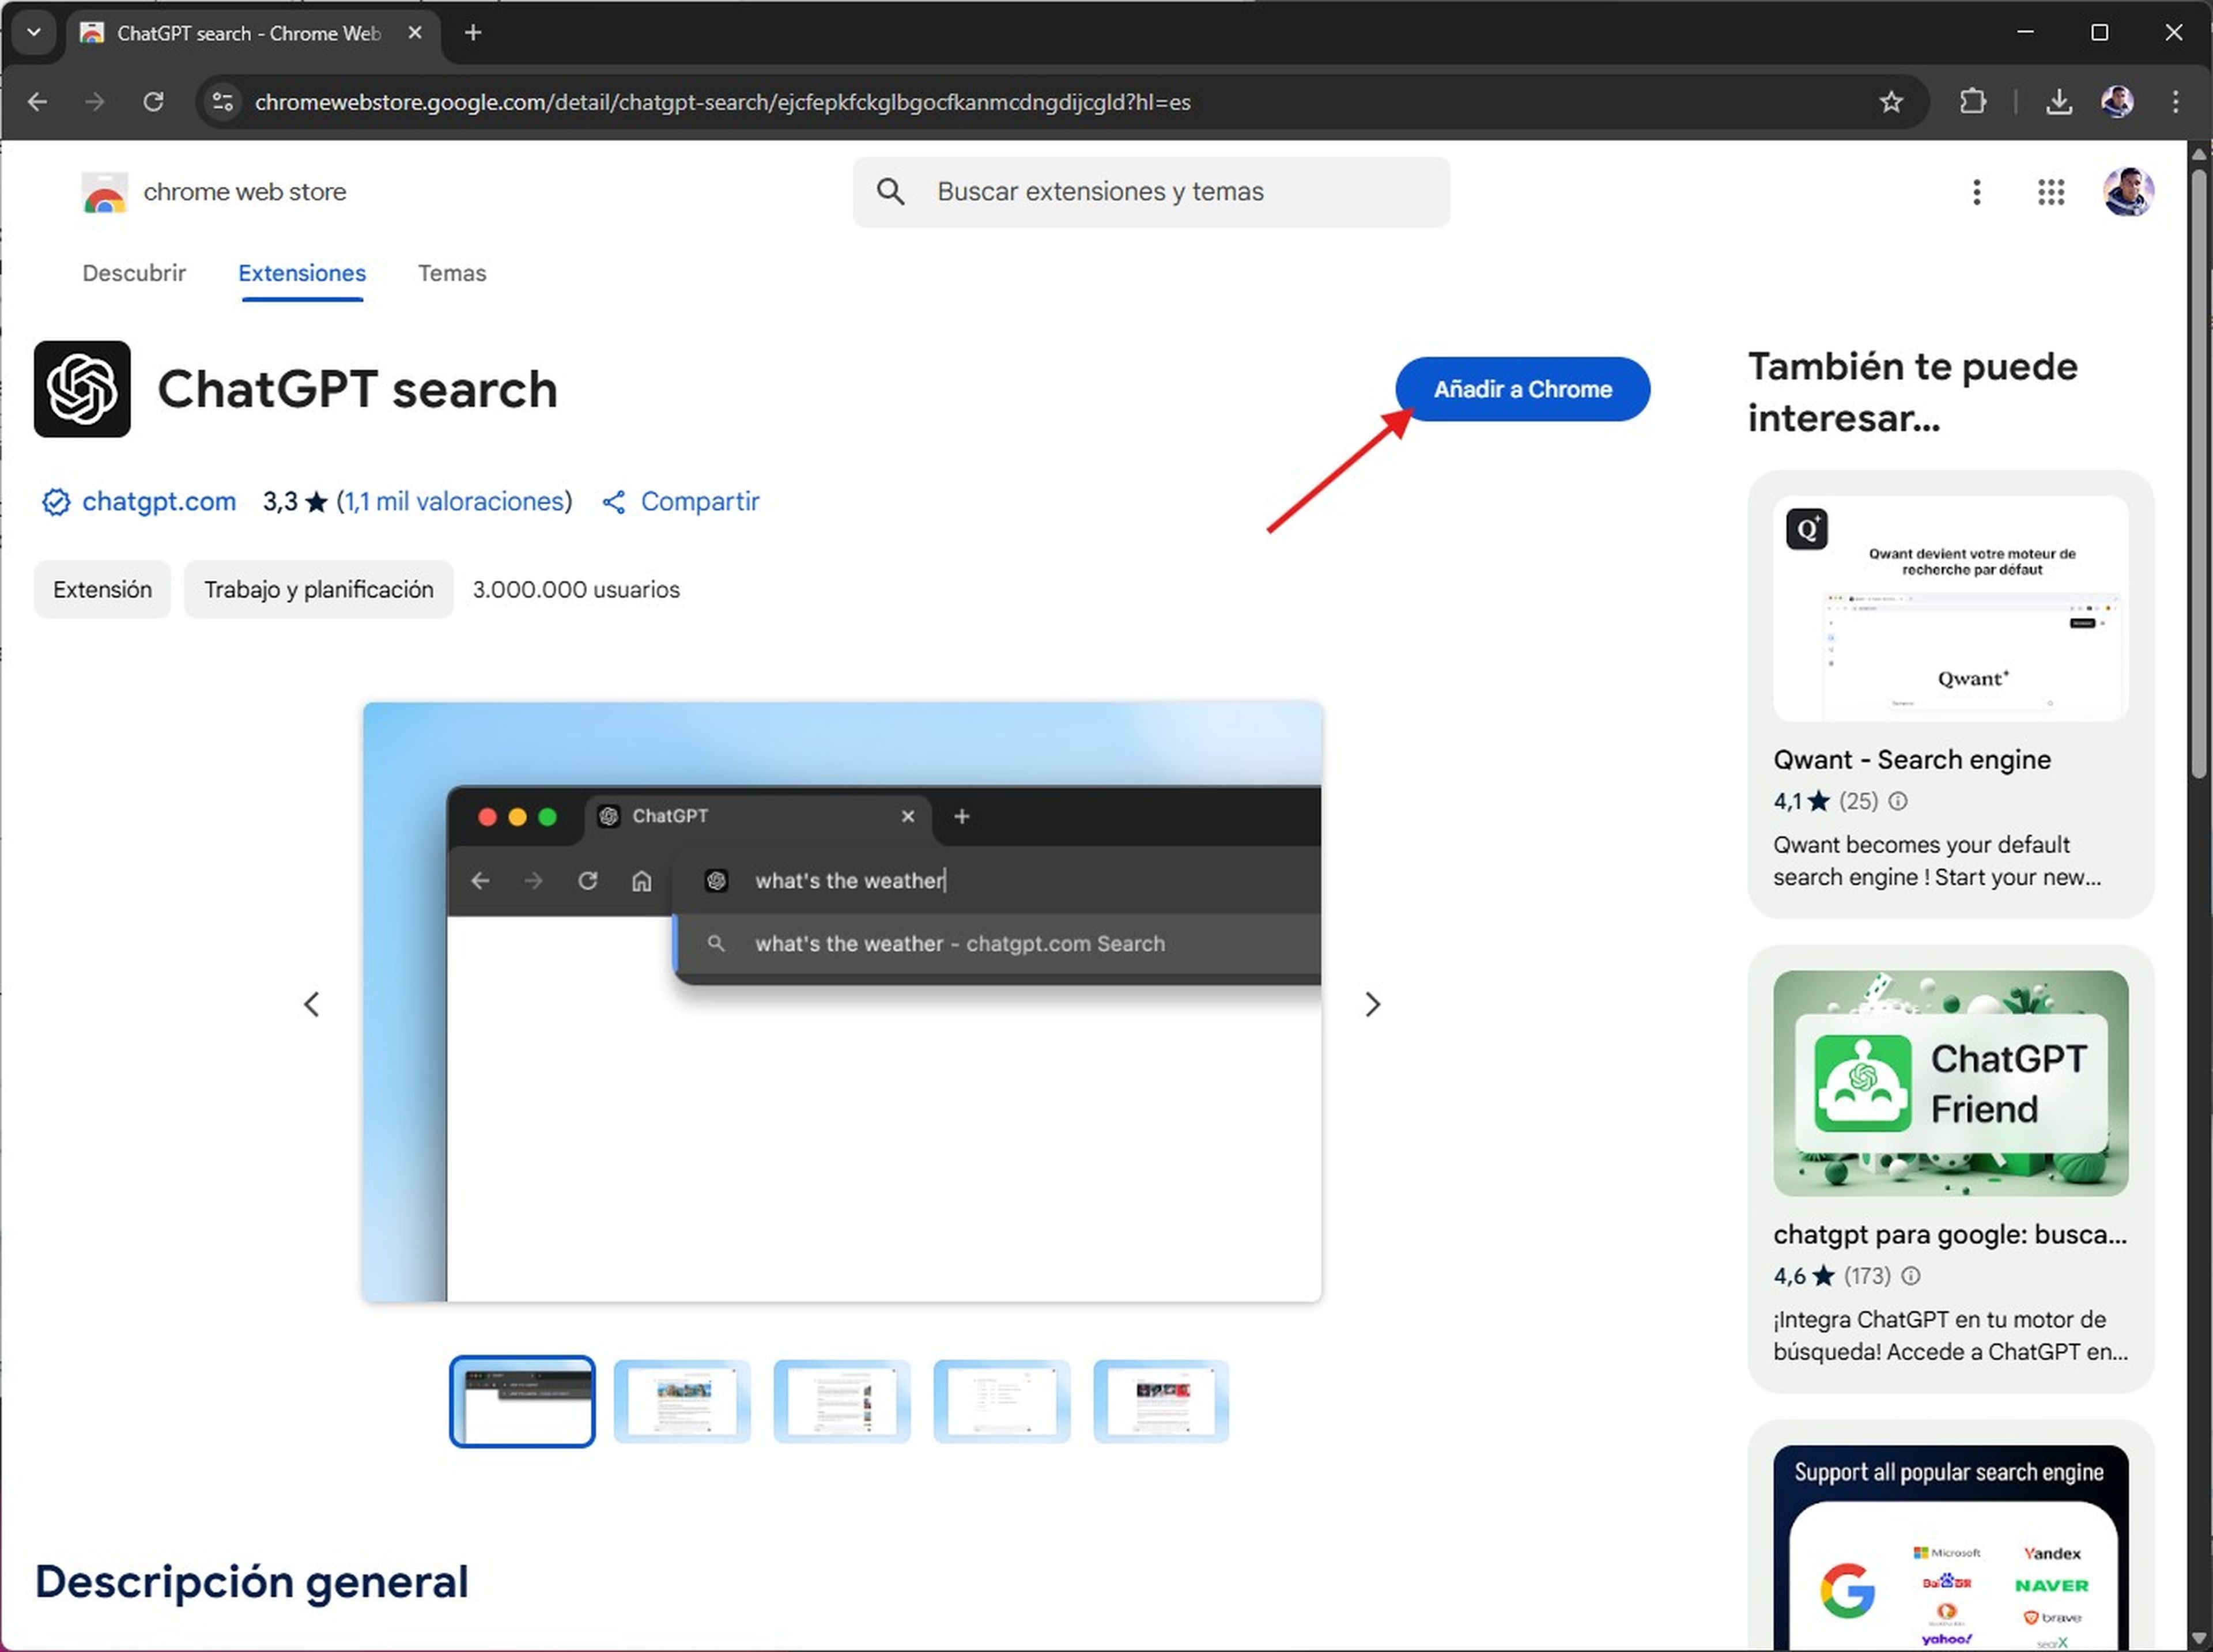Click the Descripción general heading
The image size is (2213, 1652).
(x=251, y=1581)
